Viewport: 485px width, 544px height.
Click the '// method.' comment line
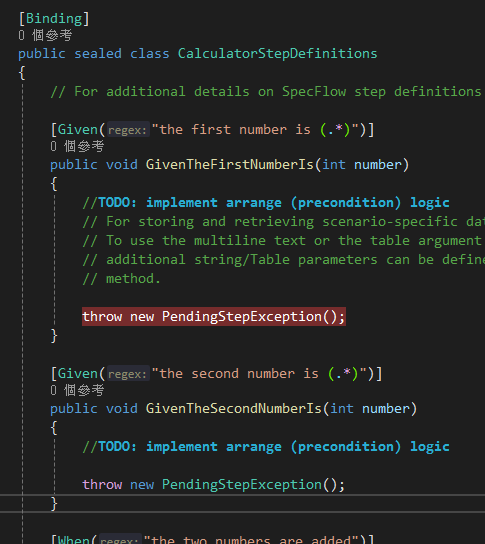[x=121, y=279]
